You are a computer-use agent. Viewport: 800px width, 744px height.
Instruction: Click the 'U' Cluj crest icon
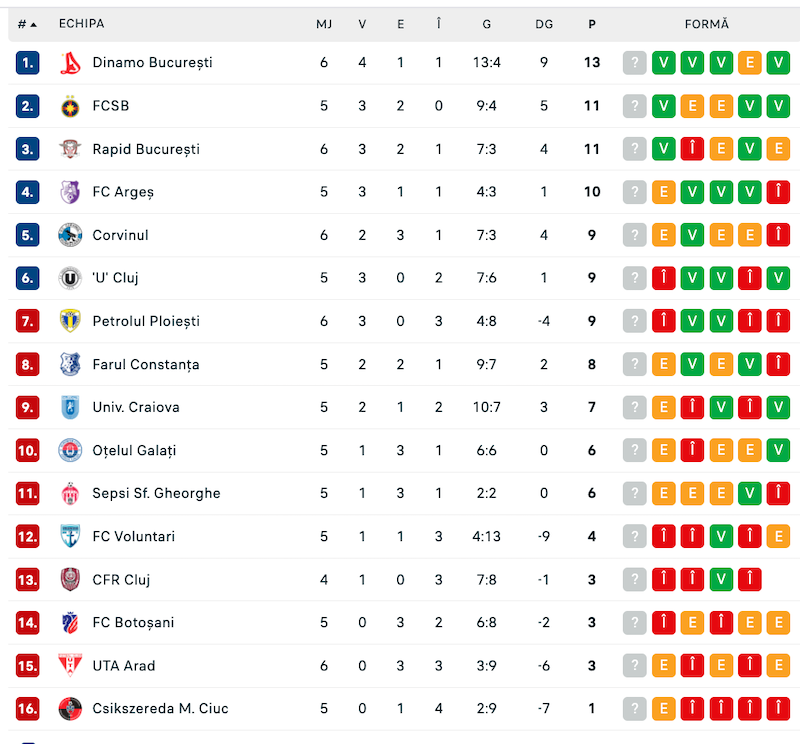pyautogui.click(x=70, y=278)
